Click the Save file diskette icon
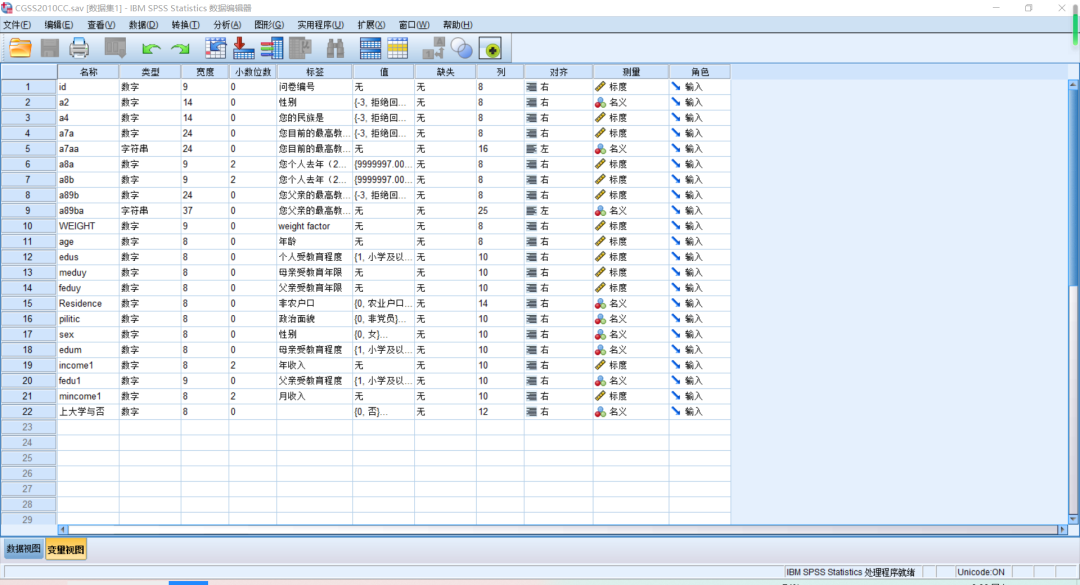The image size is (1080, 585). [50, 48]
